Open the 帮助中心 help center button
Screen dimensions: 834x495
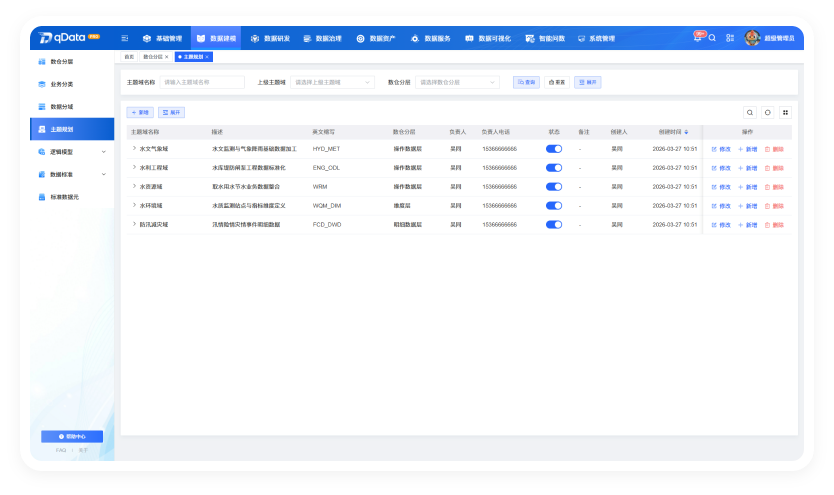72,437
